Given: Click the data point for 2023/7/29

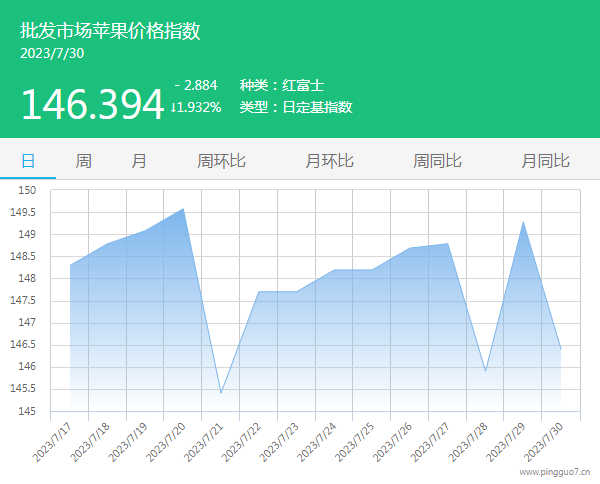Looking at the screenshot, I should click(x=523, y=222).
